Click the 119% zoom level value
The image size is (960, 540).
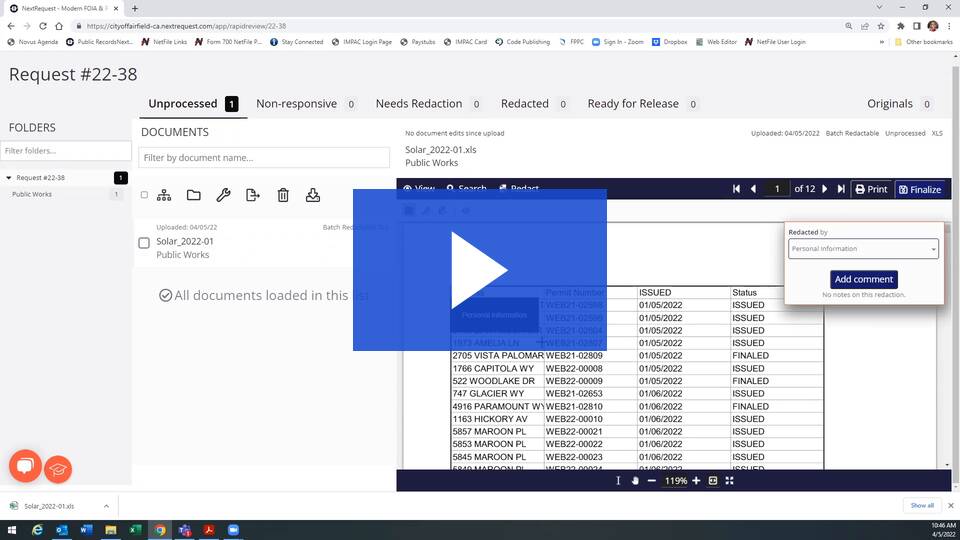(x=674, y=481)
